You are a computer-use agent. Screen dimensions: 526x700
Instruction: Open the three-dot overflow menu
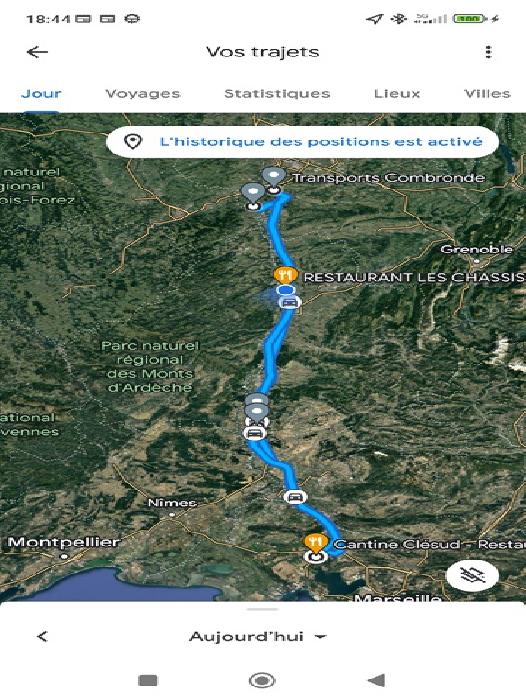click(x=488, y=52)
